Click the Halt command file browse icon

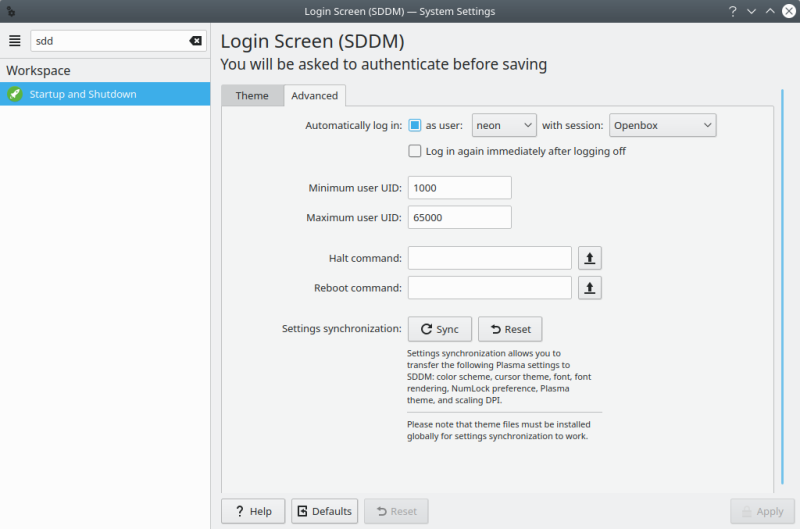click(590, 258)
